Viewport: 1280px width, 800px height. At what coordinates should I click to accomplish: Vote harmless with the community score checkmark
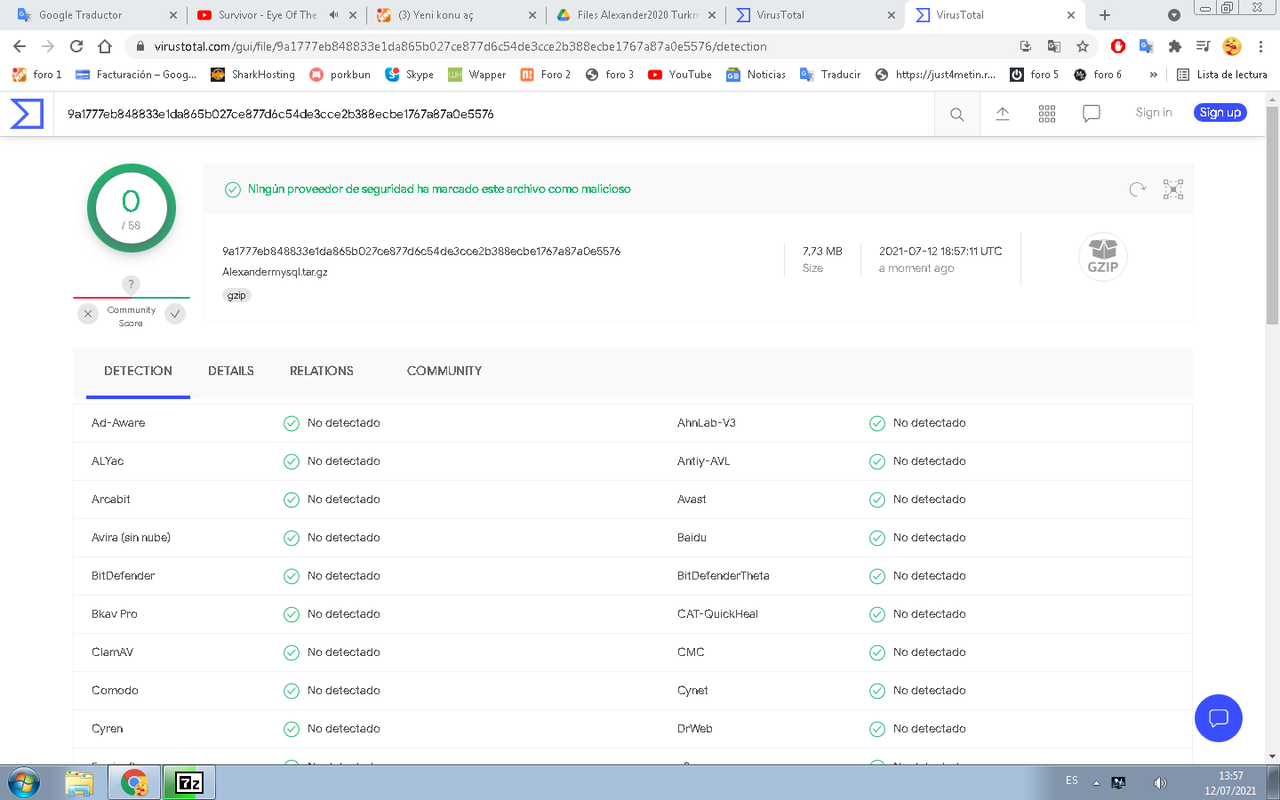pyautogui.click(x=175, y=314)
